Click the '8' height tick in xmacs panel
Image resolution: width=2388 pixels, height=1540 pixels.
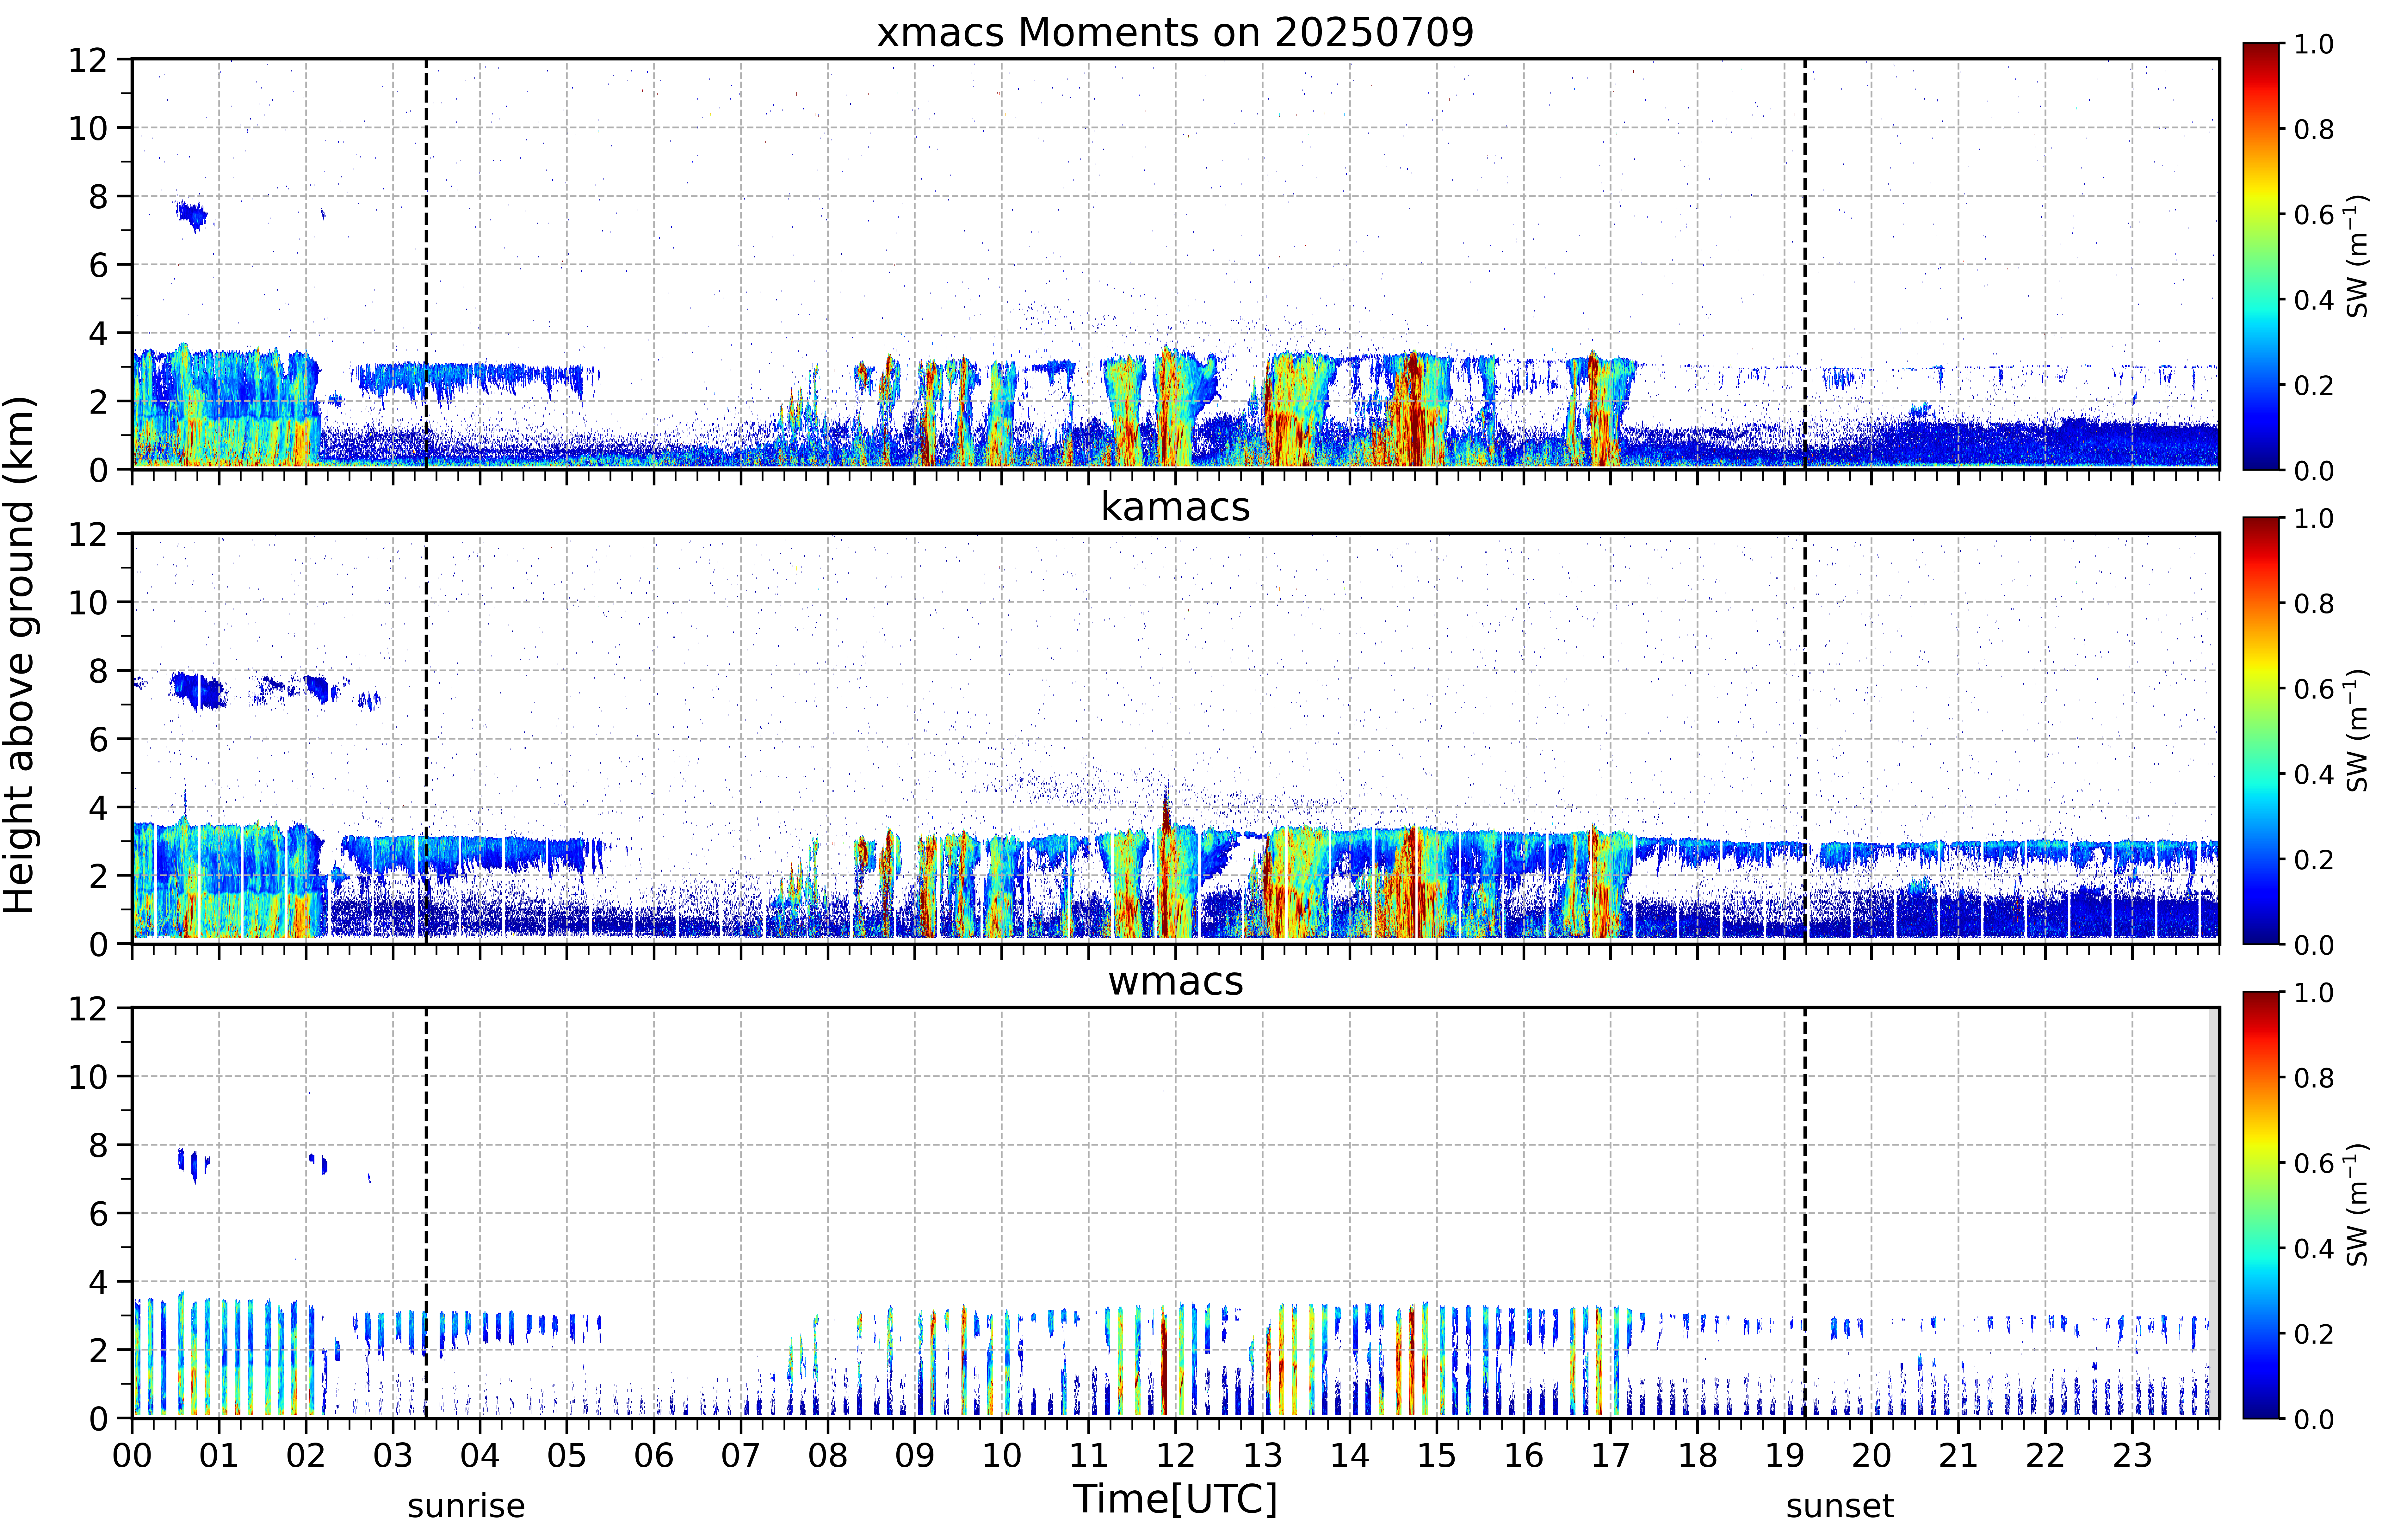(x=98, y=197)
